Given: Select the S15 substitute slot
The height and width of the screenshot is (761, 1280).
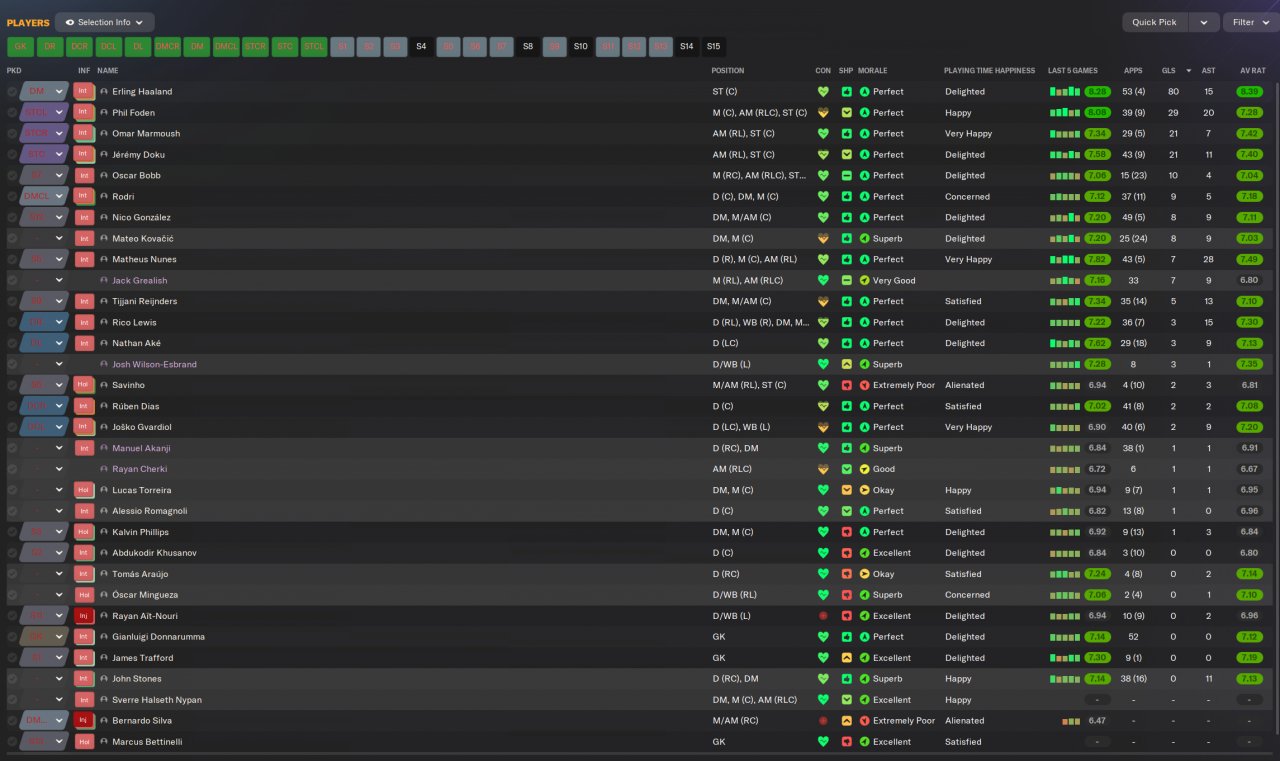Looking at the screenshot, I should pos(713,46).
